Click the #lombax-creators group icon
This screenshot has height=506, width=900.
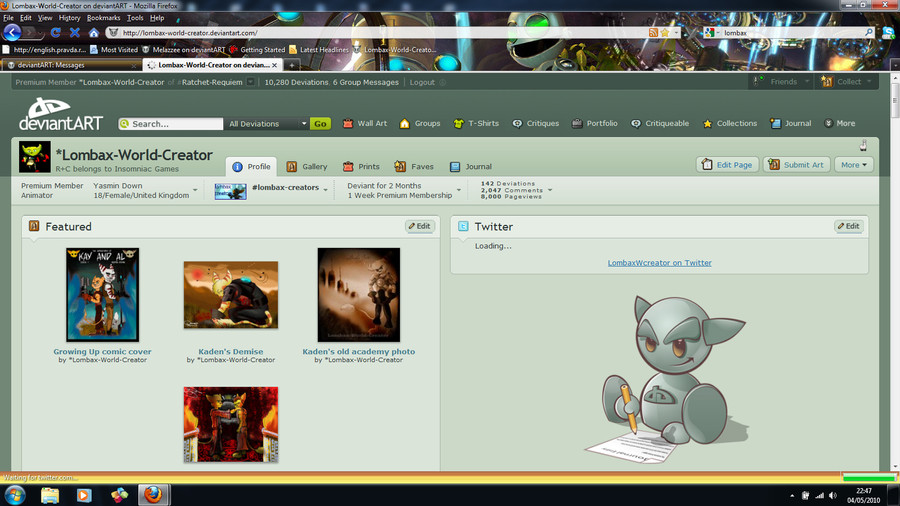click(230, 191)
